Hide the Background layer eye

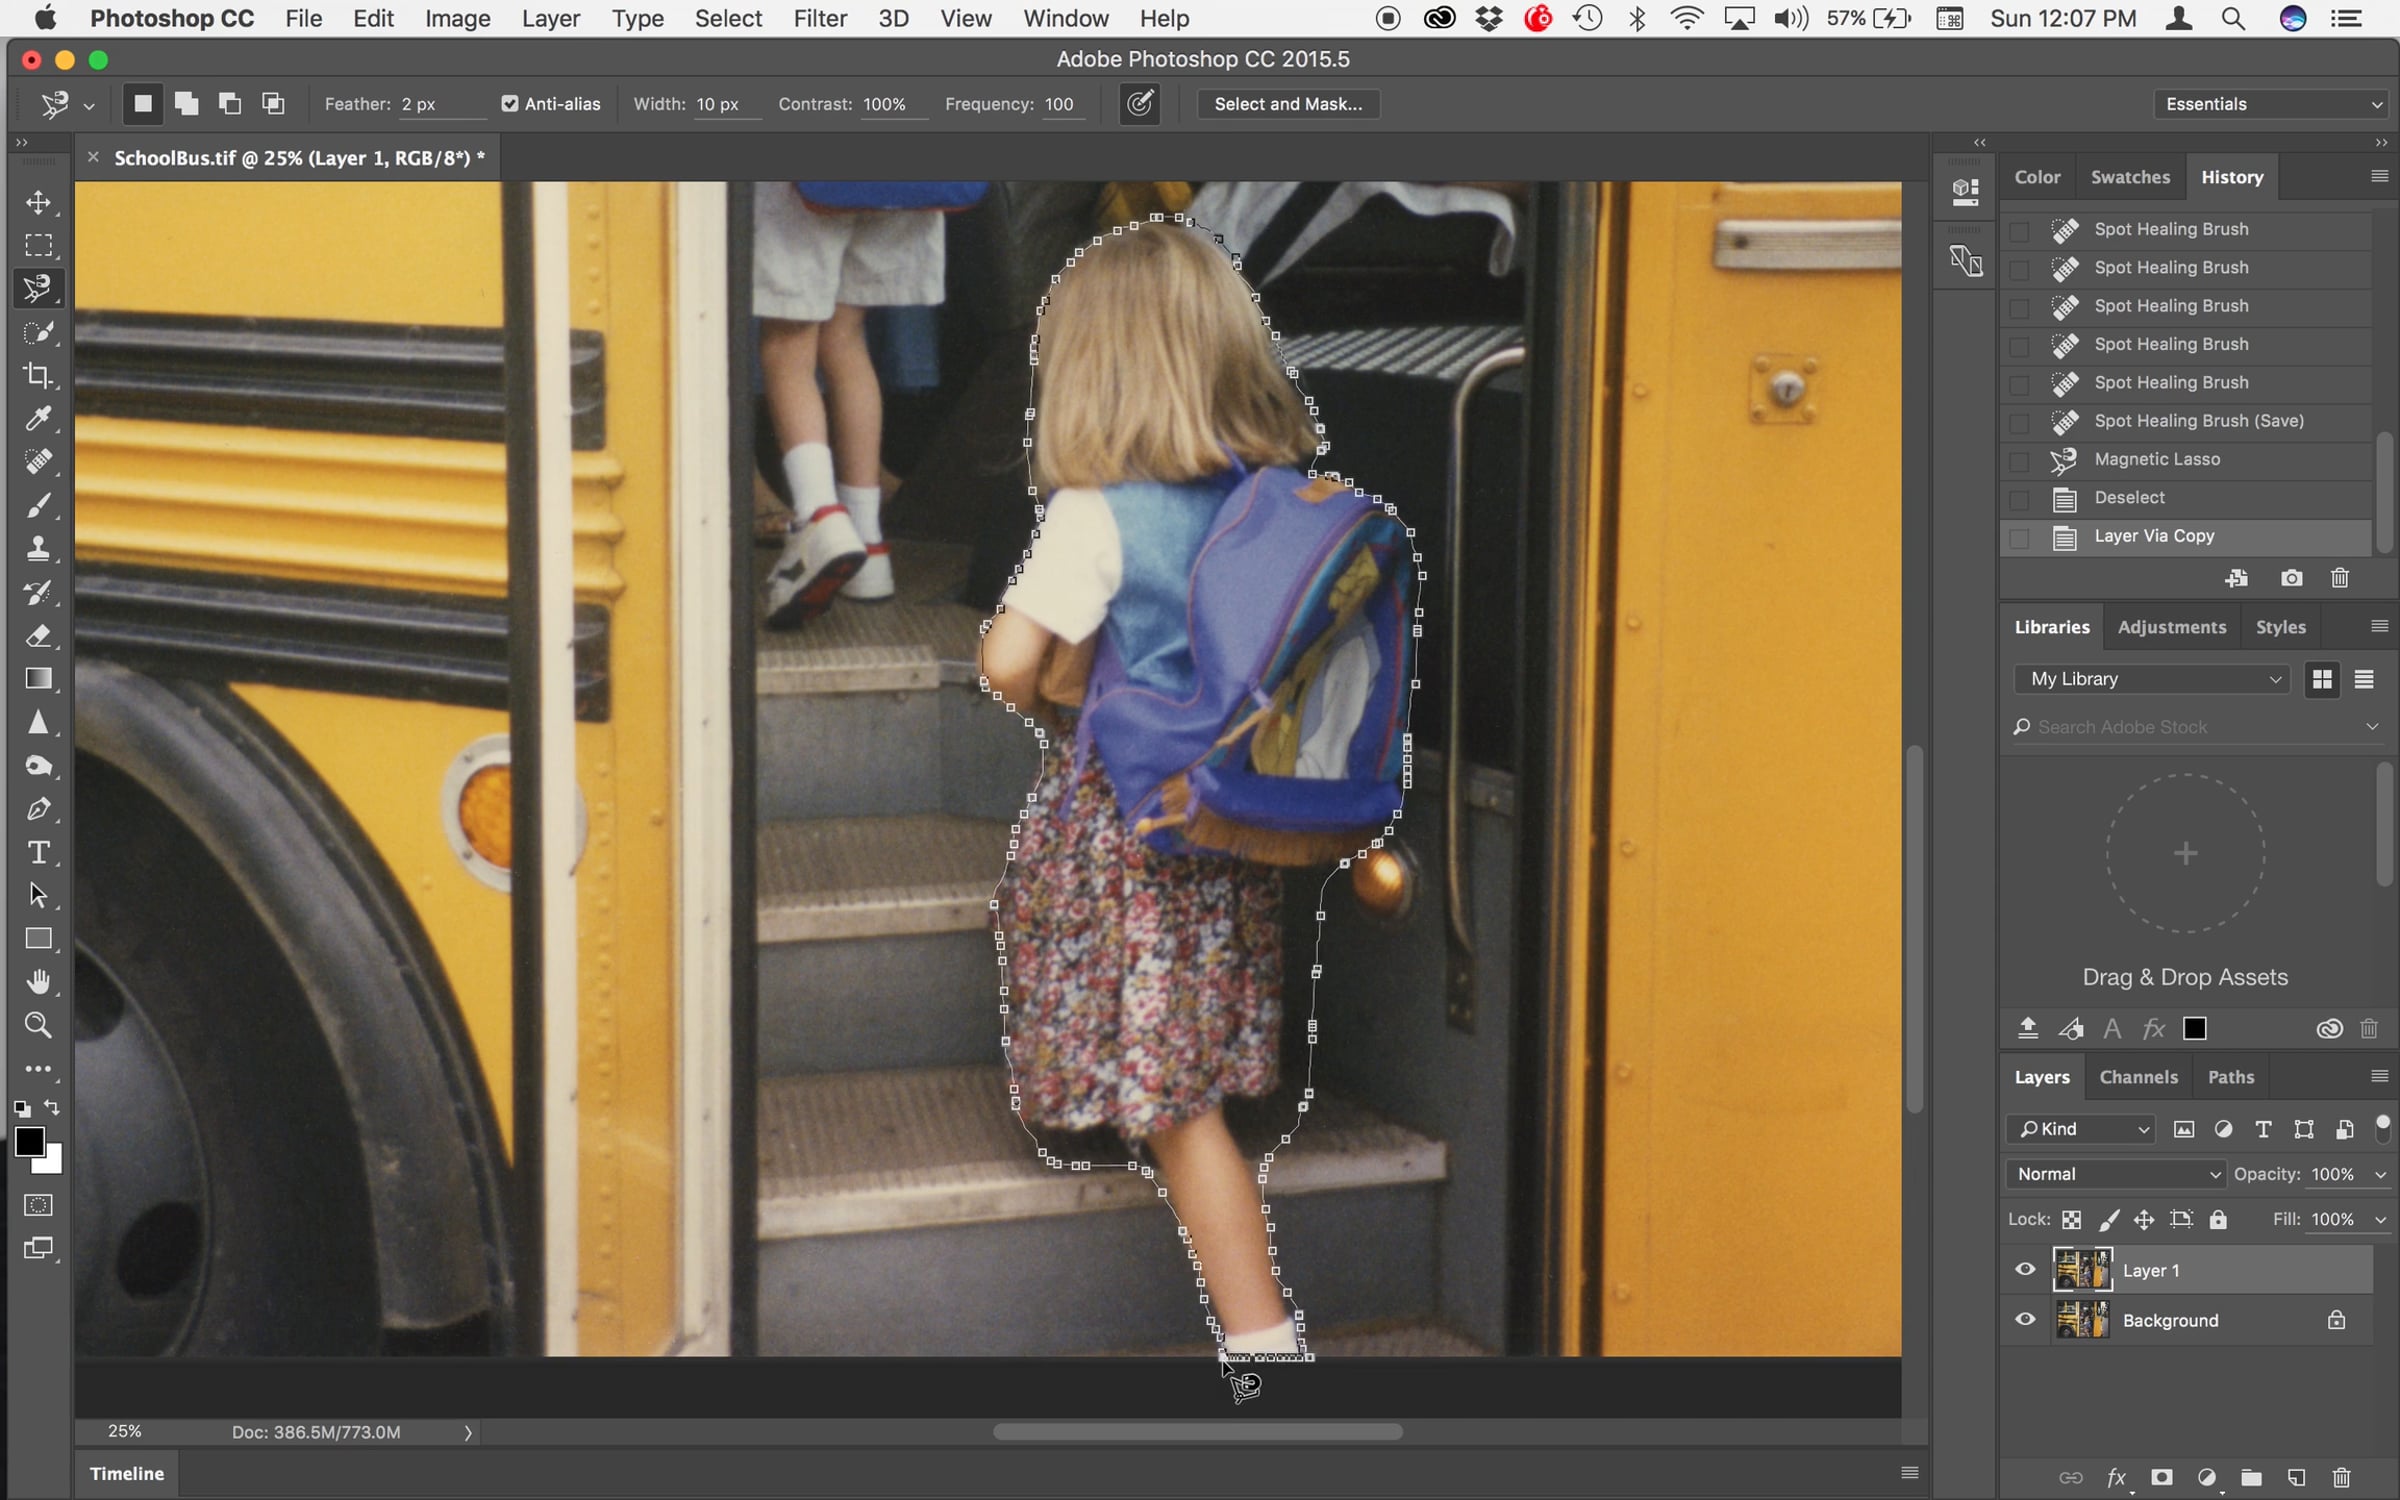click(x=2025, y=1319)
